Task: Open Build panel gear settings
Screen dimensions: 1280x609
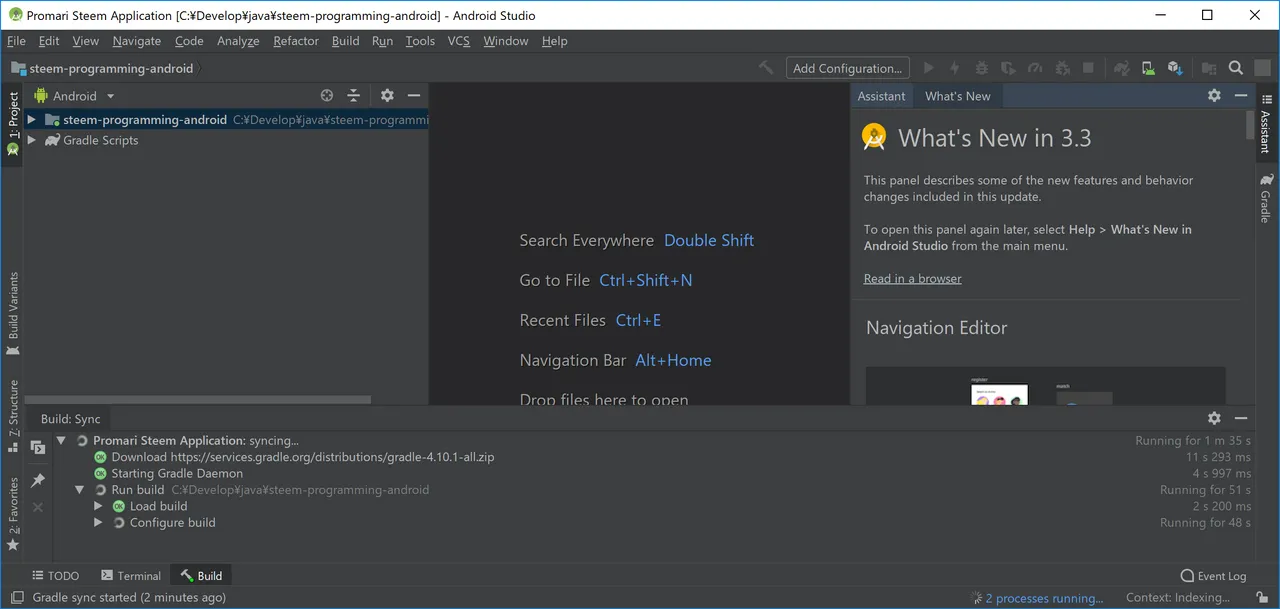Action: coord(1214,419)
